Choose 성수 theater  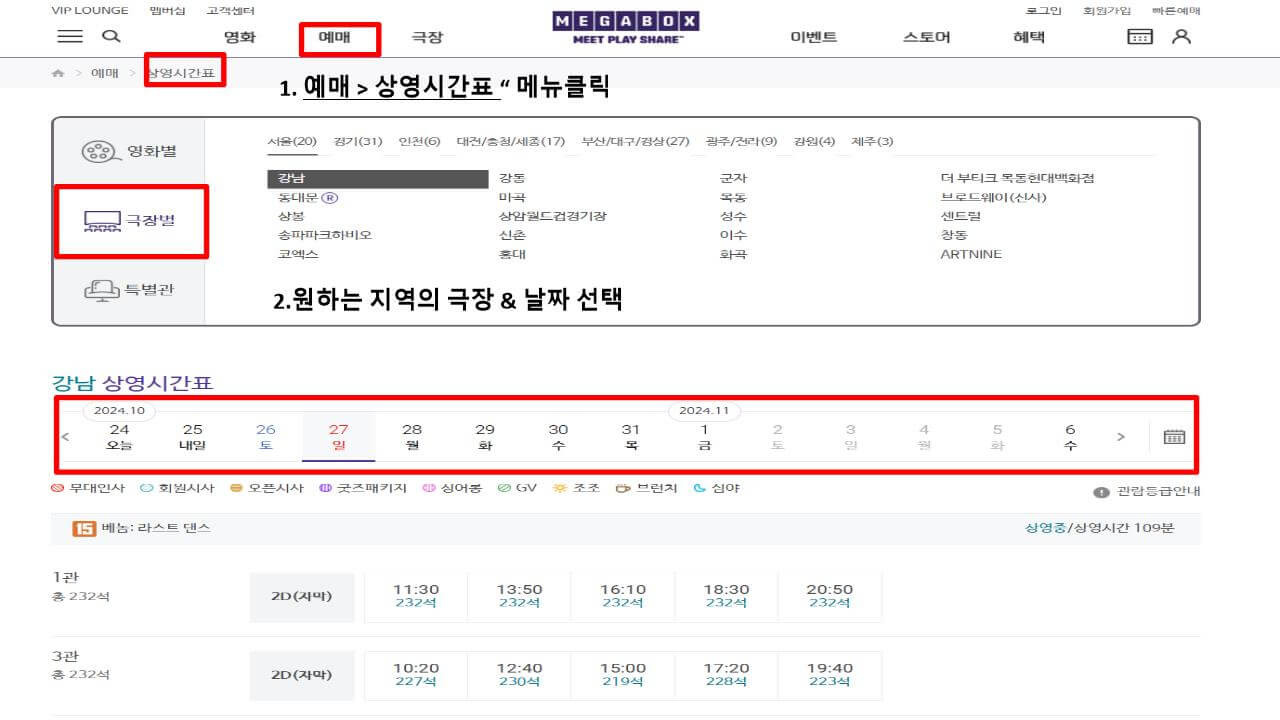click(733, 217)
